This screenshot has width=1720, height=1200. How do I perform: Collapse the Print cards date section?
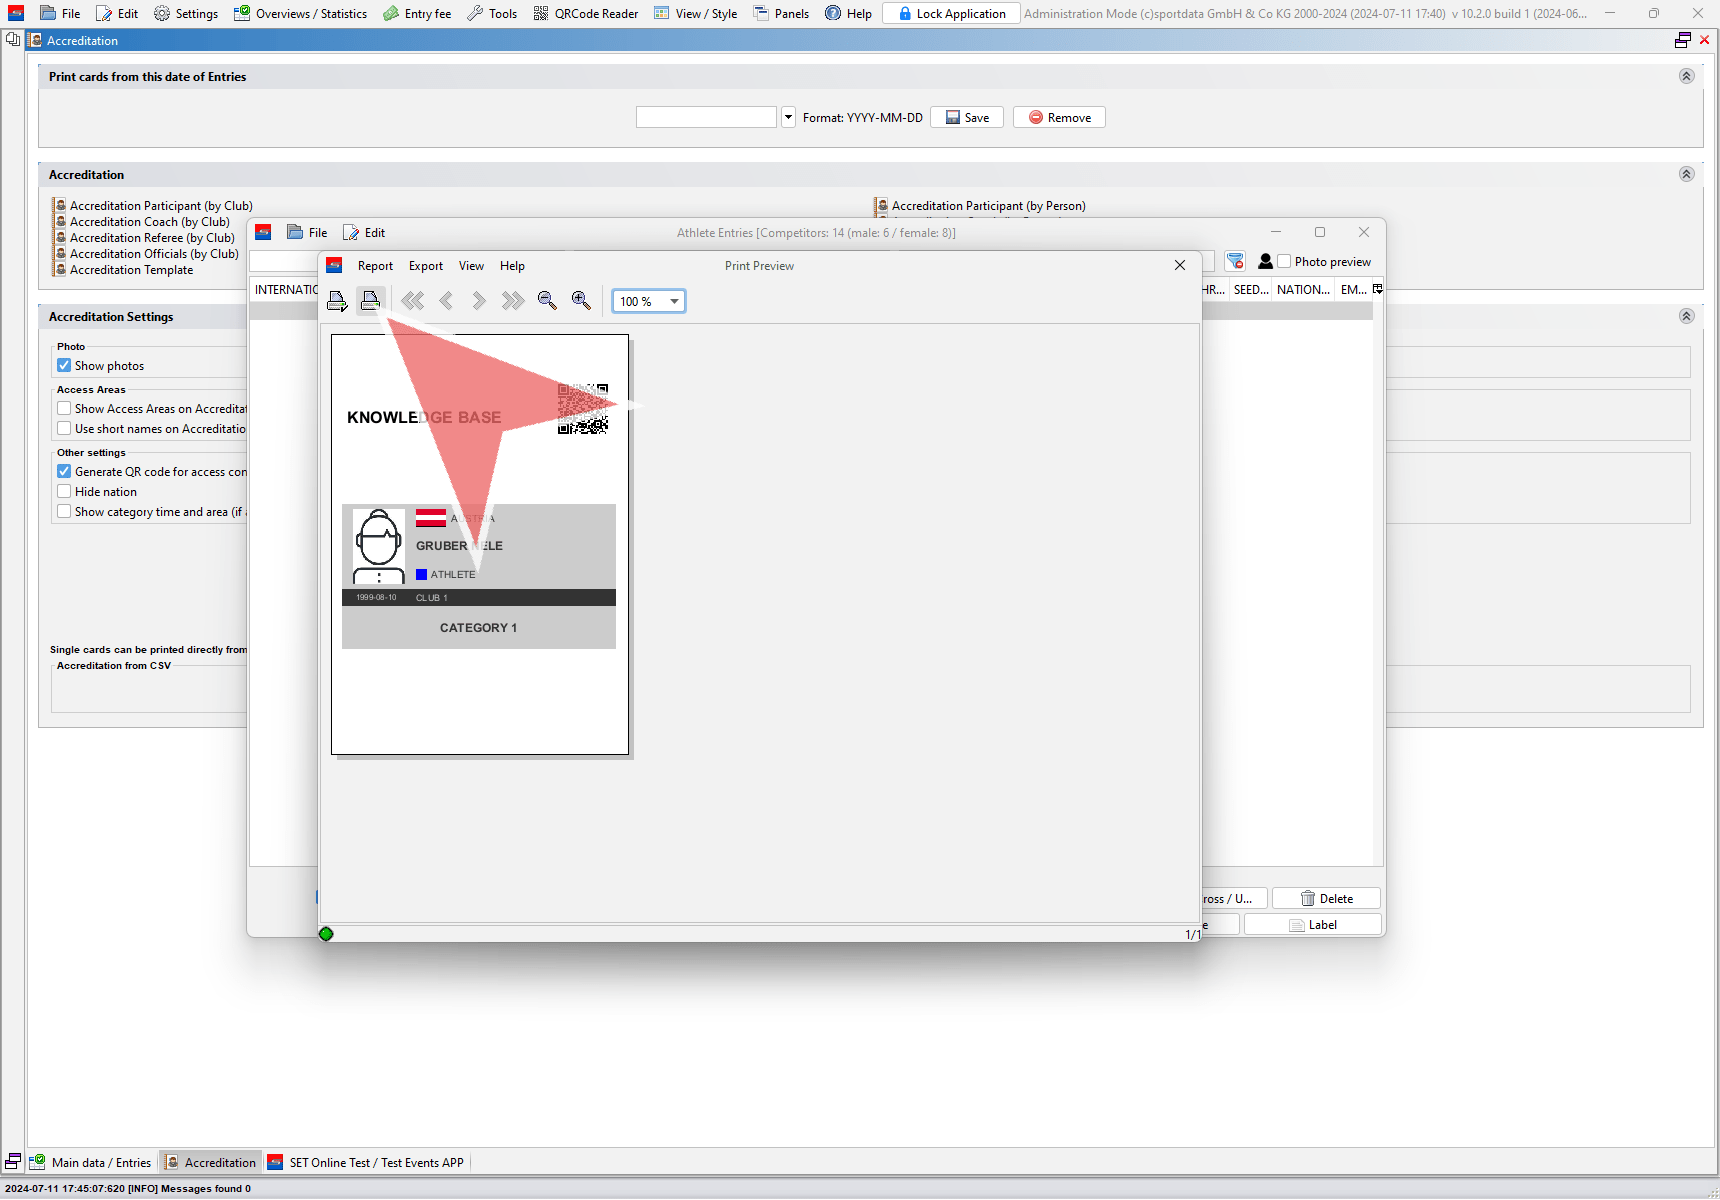tap(1686, 77)
